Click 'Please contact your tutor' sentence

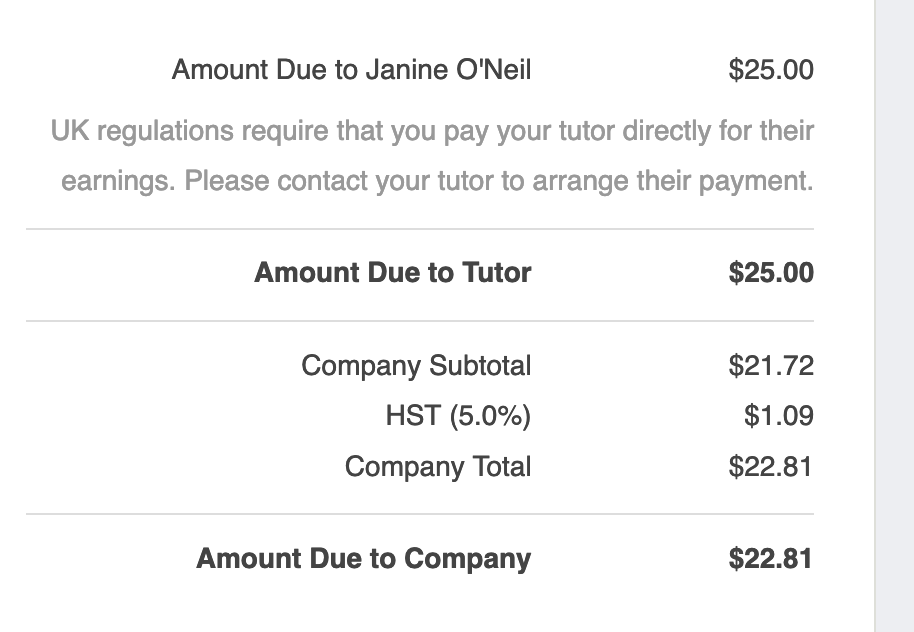(x=498, y=181)
